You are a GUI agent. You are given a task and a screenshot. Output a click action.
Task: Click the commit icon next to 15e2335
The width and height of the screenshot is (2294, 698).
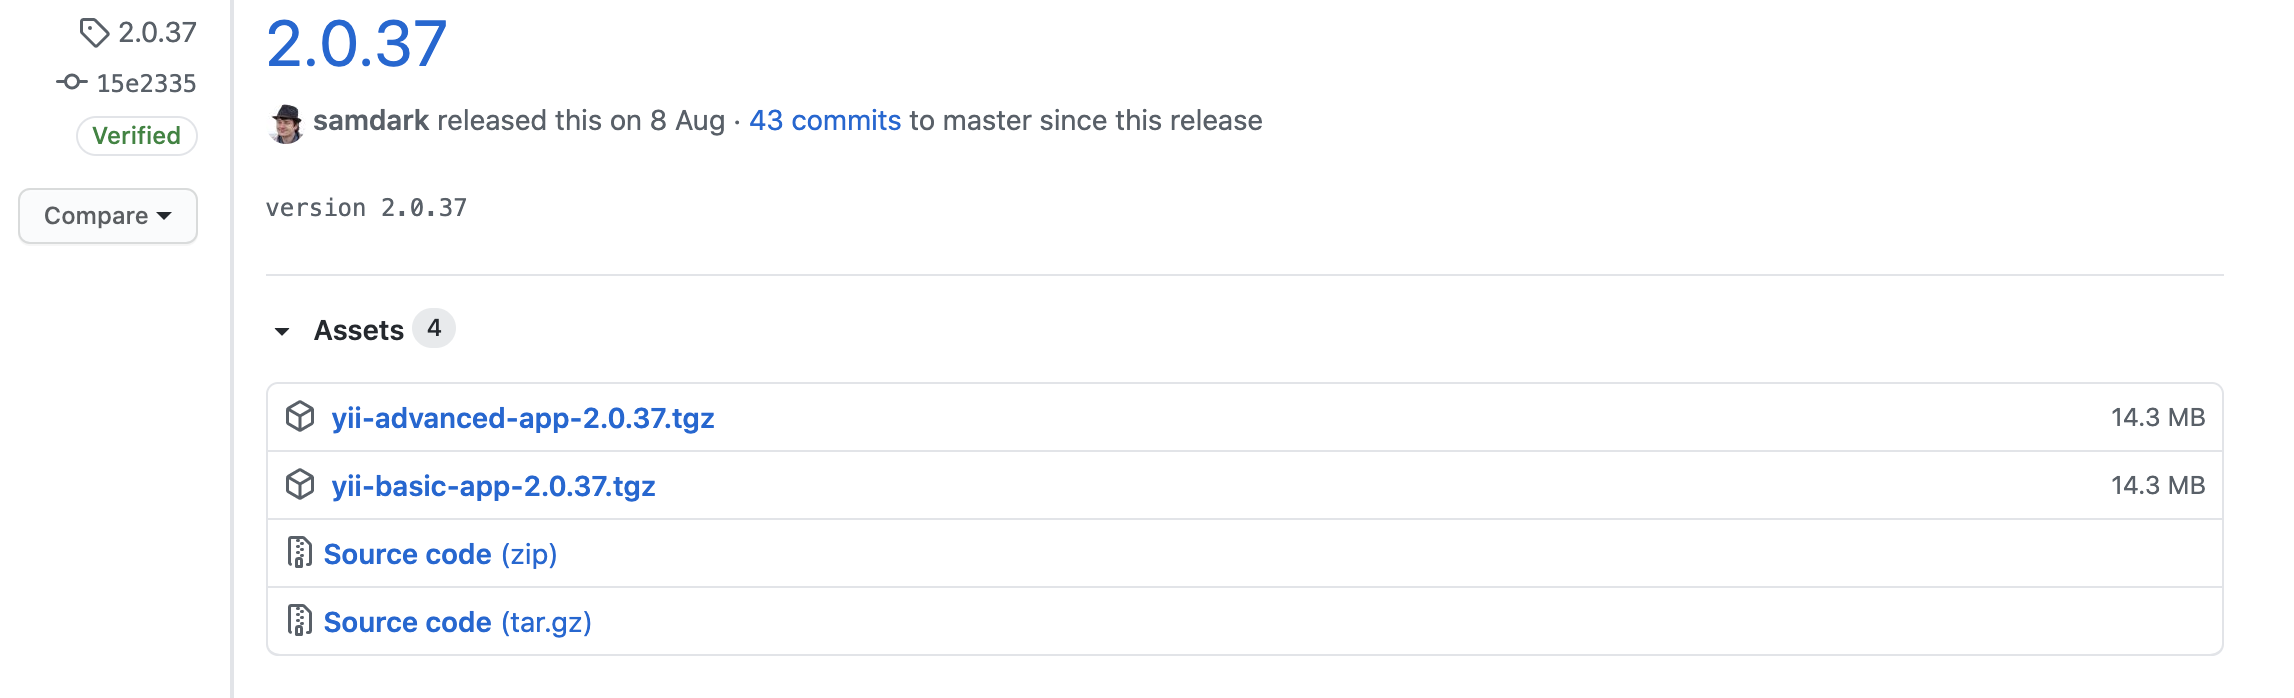[x=72, y=82]
